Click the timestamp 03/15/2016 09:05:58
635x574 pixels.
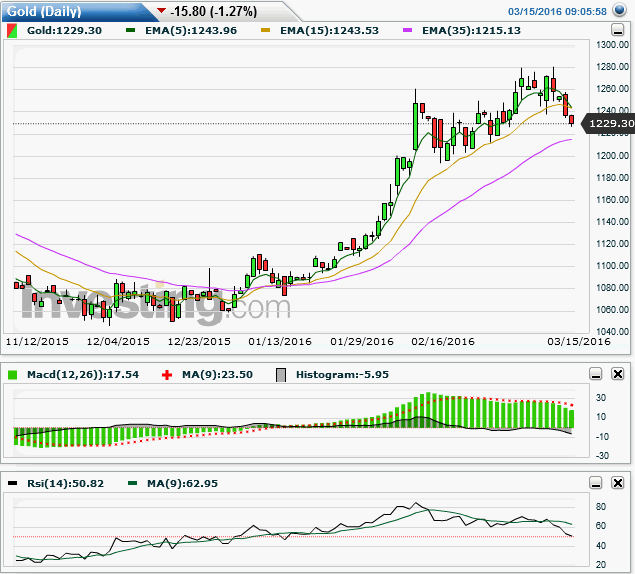[x=557, y=11]
